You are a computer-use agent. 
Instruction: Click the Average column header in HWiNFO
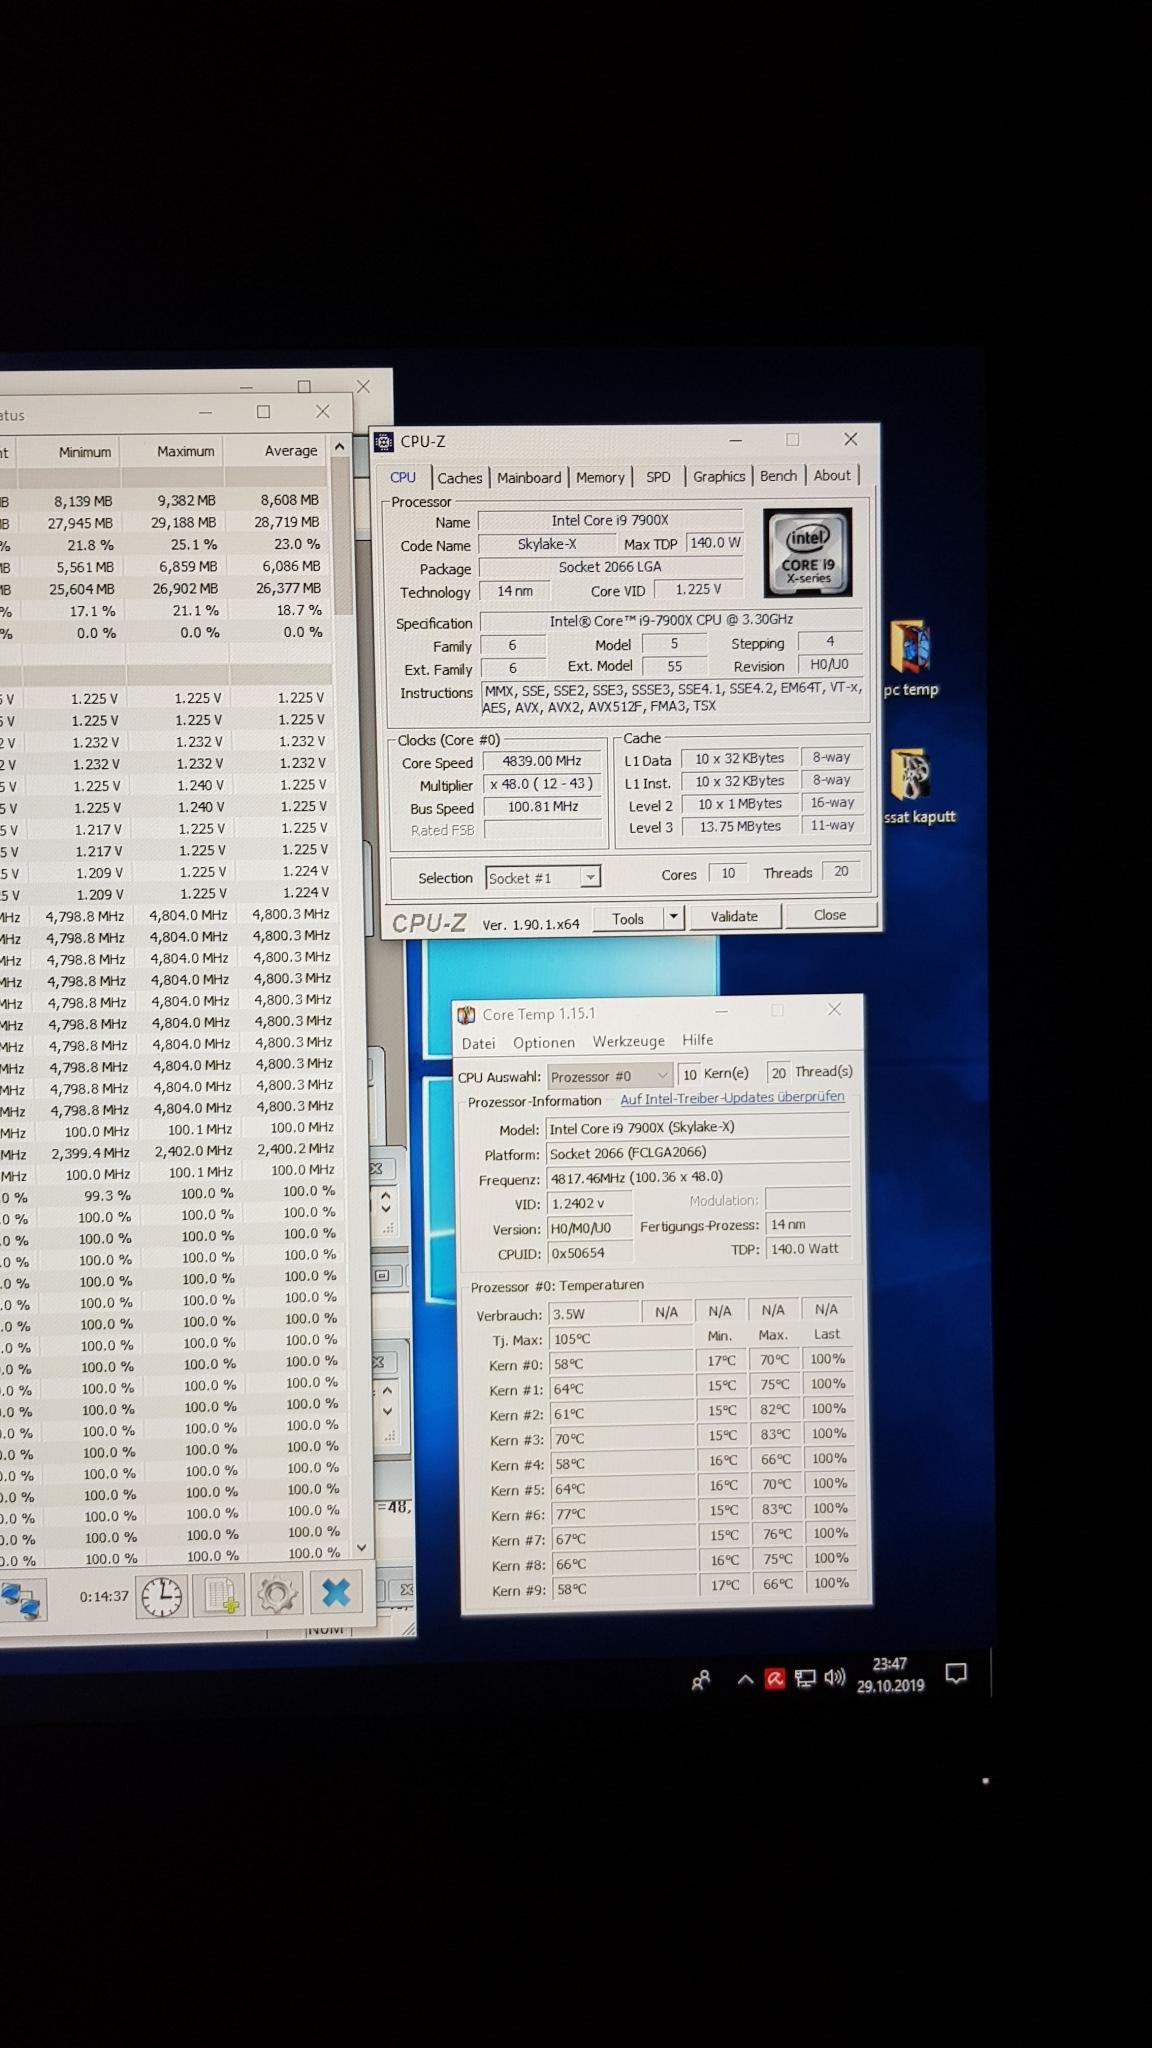[291, 450]
